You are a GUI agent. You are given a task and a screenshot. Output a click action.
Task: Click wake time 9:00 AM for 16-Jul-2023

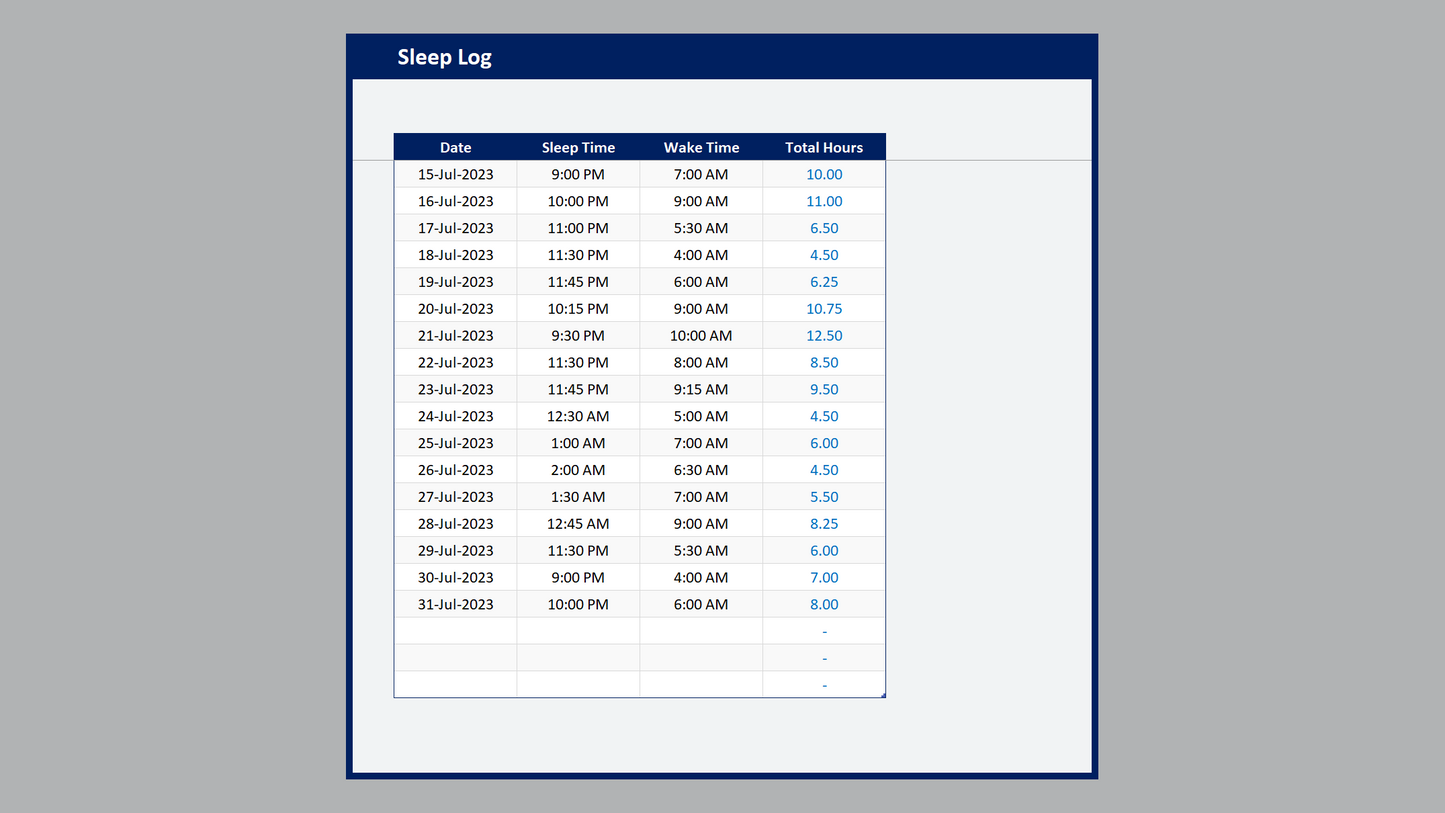click(x=701, y=201)
